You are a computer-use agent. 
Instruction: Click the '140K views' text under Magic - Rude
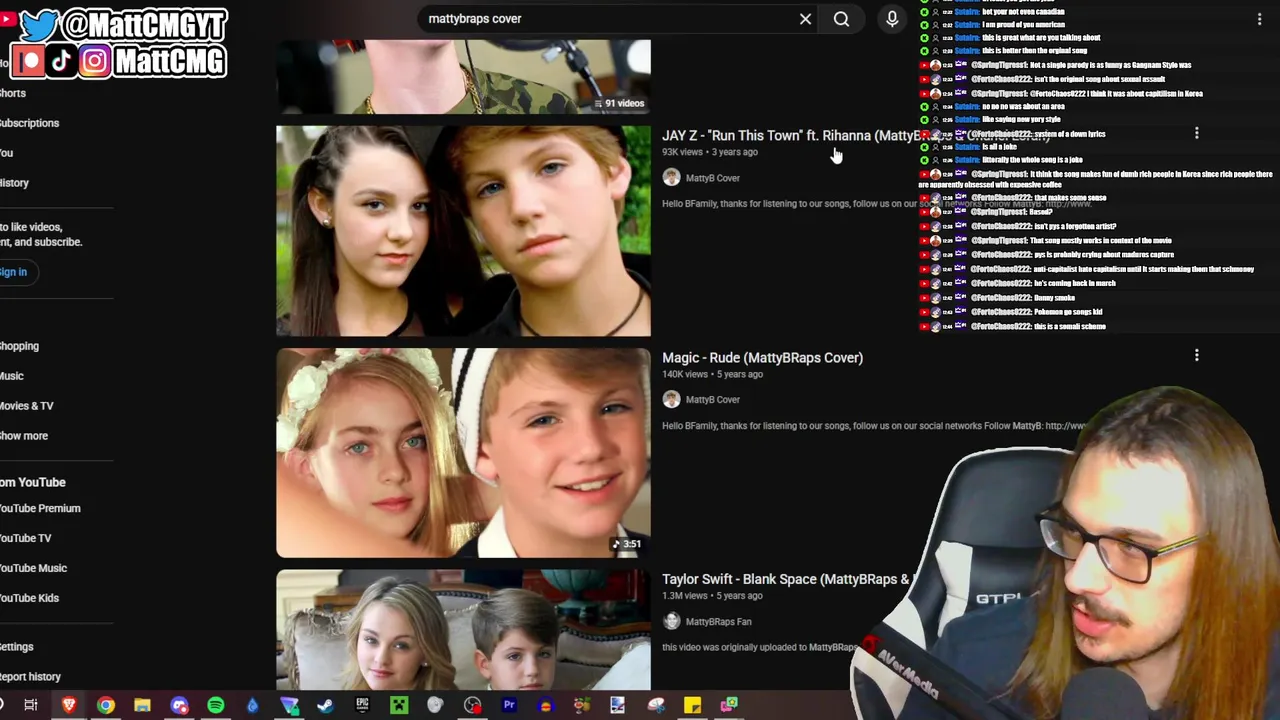[x=685, y=374]
